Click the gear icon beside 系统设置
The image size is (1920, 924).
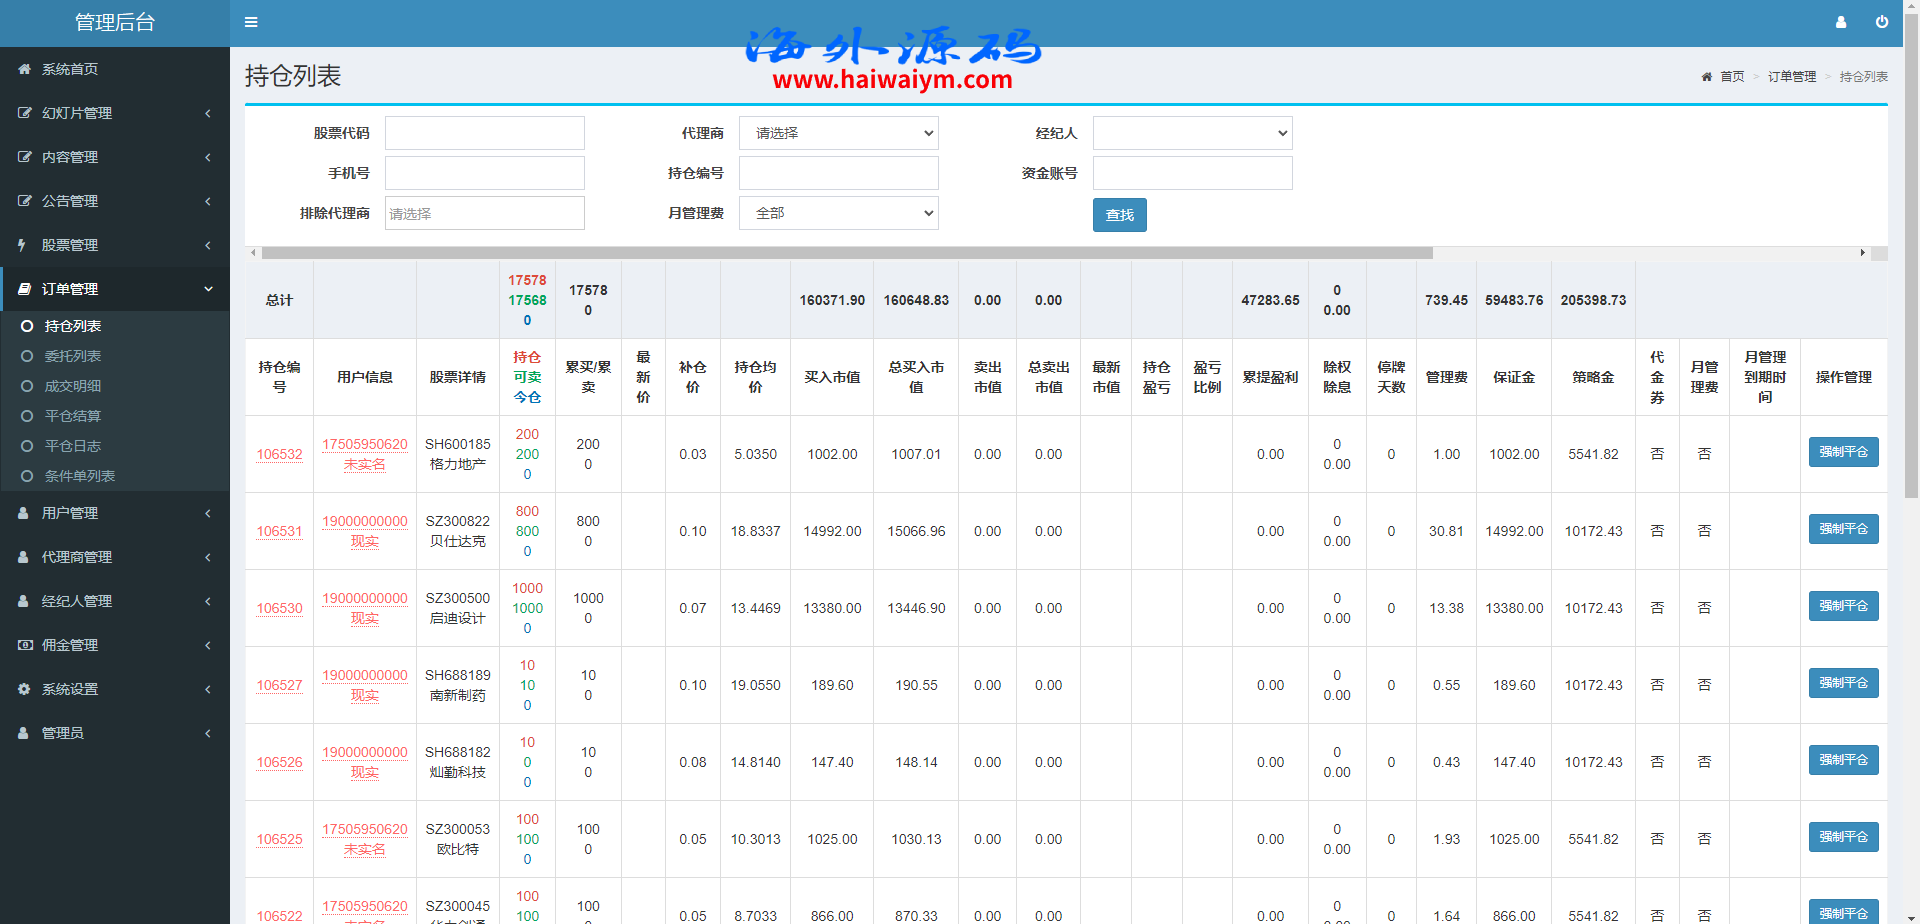coord(24,689)
